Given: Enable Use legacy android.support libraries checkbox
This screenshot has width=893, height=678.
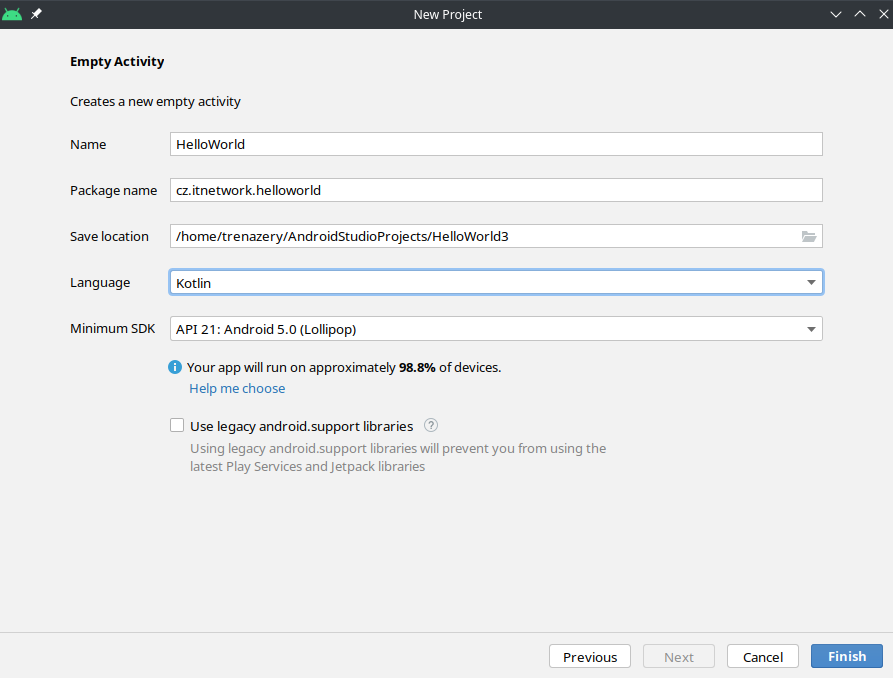Looking at the screenshot, I should coord(177,426).
